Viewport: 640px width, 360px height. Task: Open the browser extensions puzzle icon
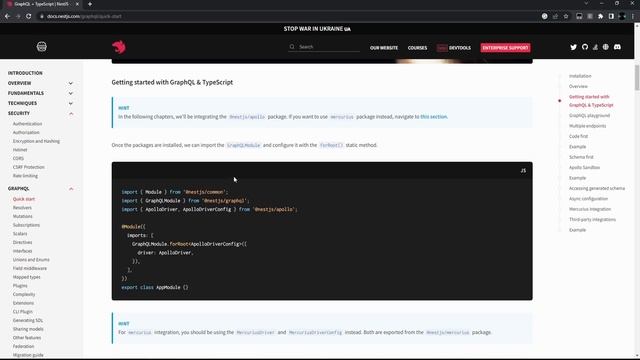pos(600,16)
